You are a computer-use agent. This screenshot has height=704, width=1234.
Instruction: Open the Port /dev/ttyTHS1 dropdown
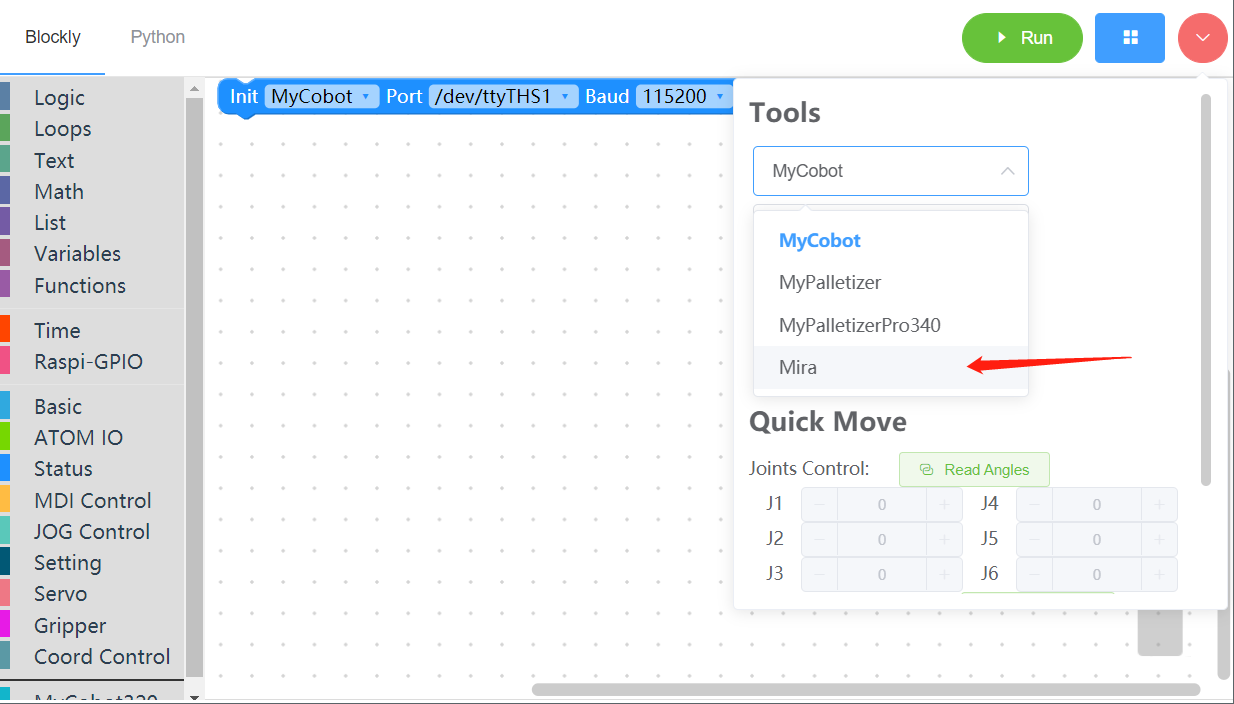pyautogui.click(x=504, y=96)
